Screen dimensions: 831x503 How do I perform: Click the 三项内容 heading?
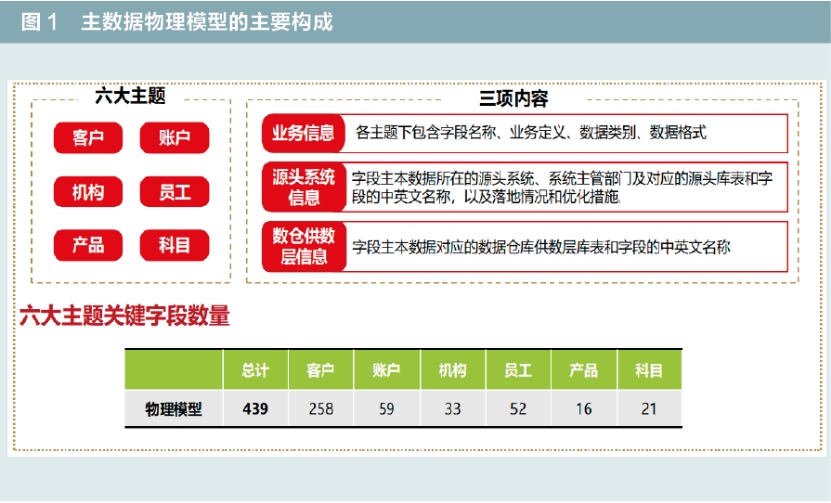click(x=514, y=99)
